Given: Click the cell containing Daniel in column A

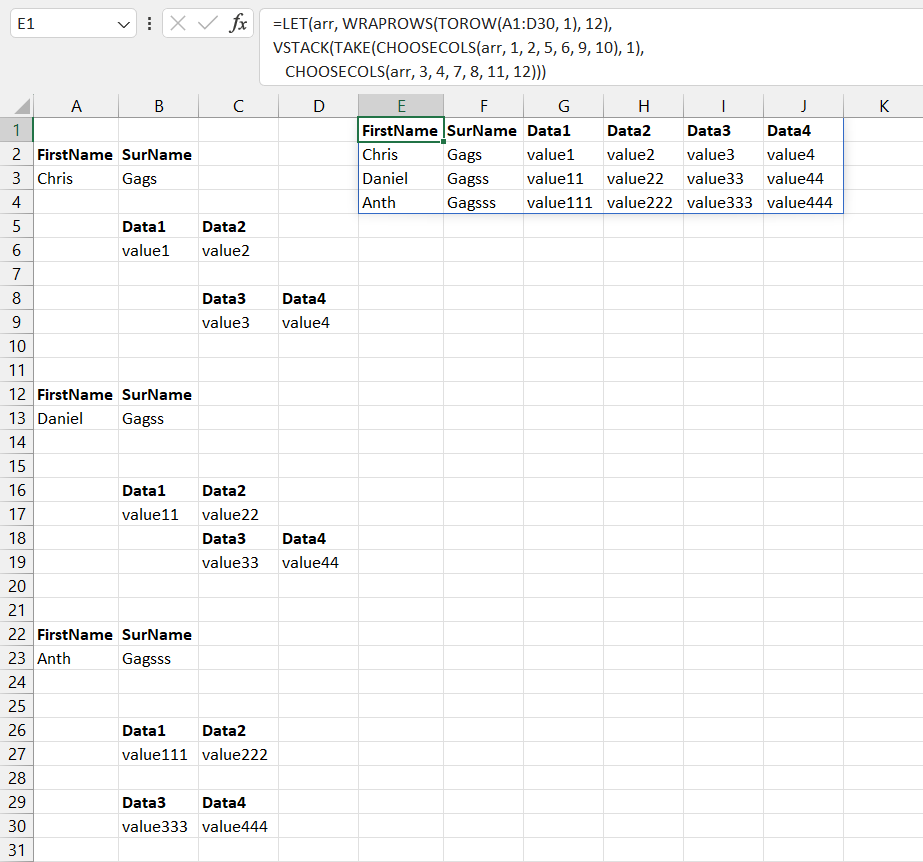Looking at the screenshot, I should [x=75, y=418].
